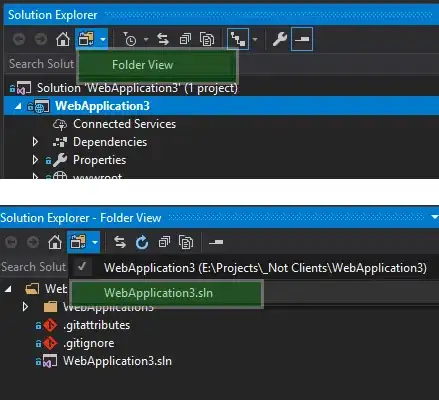Click Sync with Active Document in Folder View
This screenshot has height=400, width=439.
(x=120, y=242)
